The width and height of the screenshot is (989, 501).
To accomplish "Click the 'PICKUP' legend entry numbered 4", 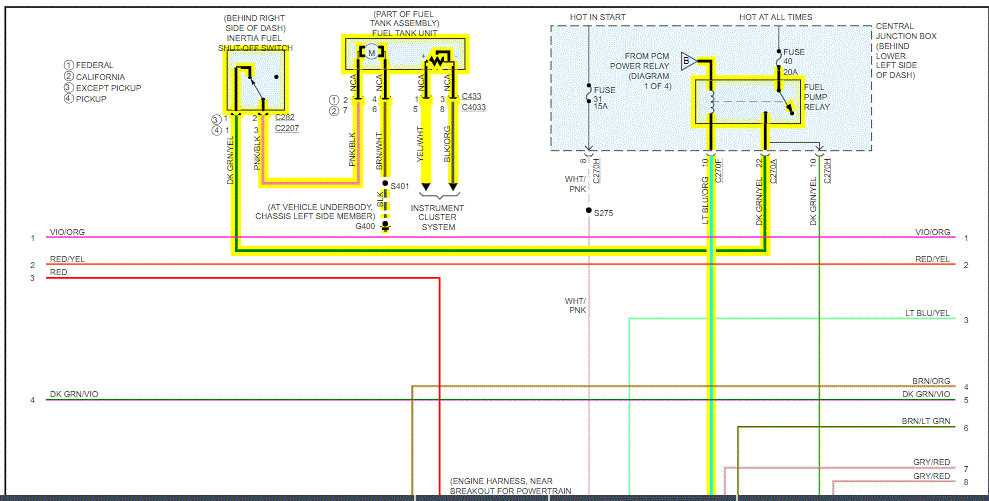I will click(x=85, y=99).
